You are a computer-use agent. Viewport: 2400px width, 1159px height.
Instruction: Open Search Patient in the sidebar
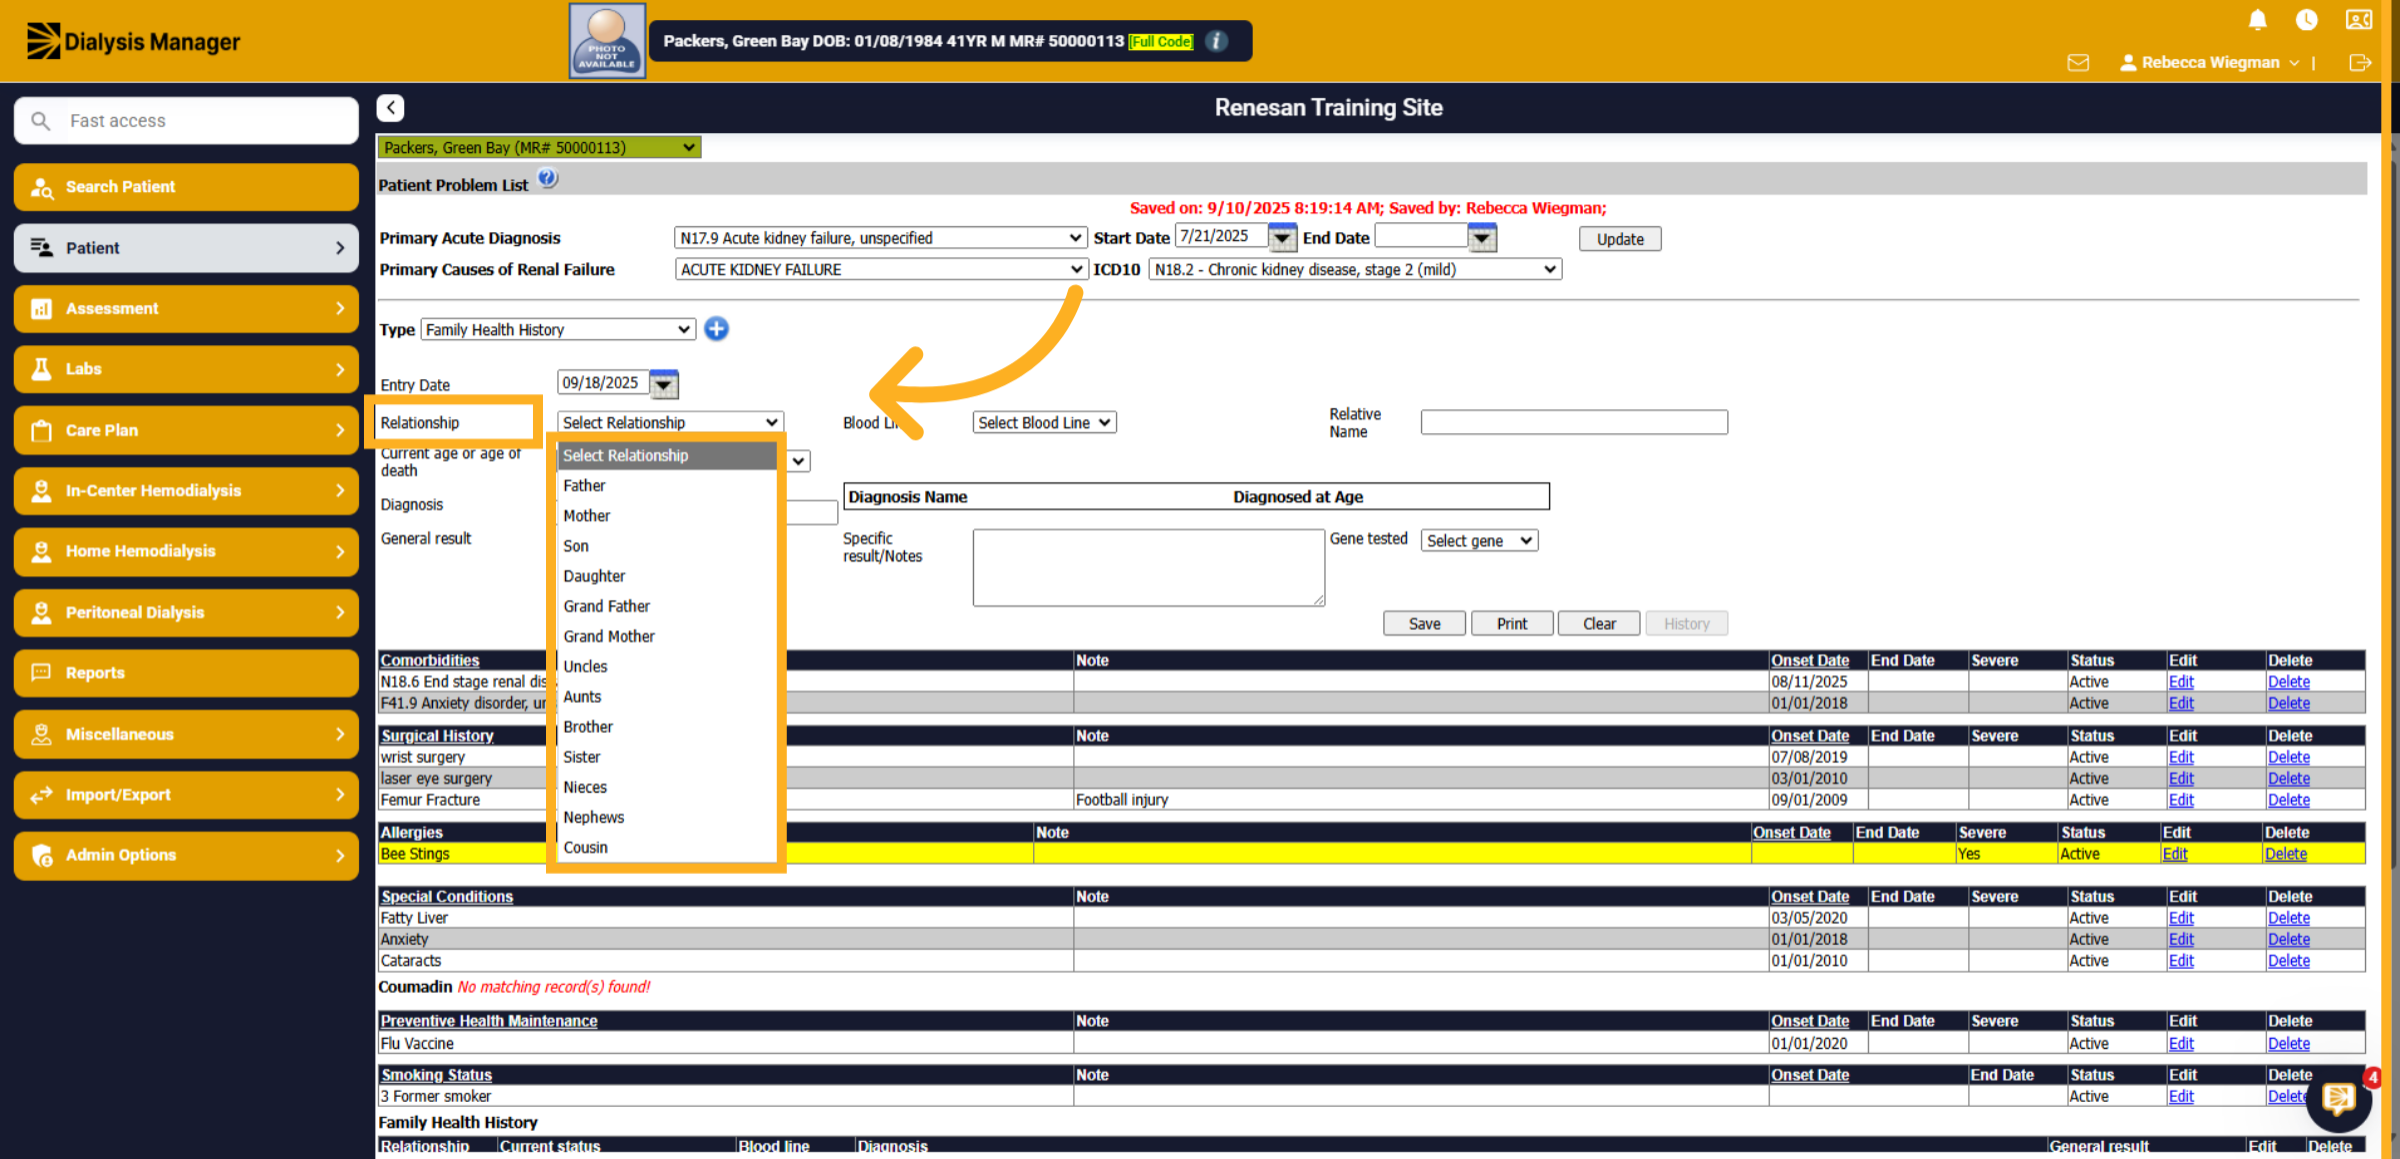tap(186, 187)
